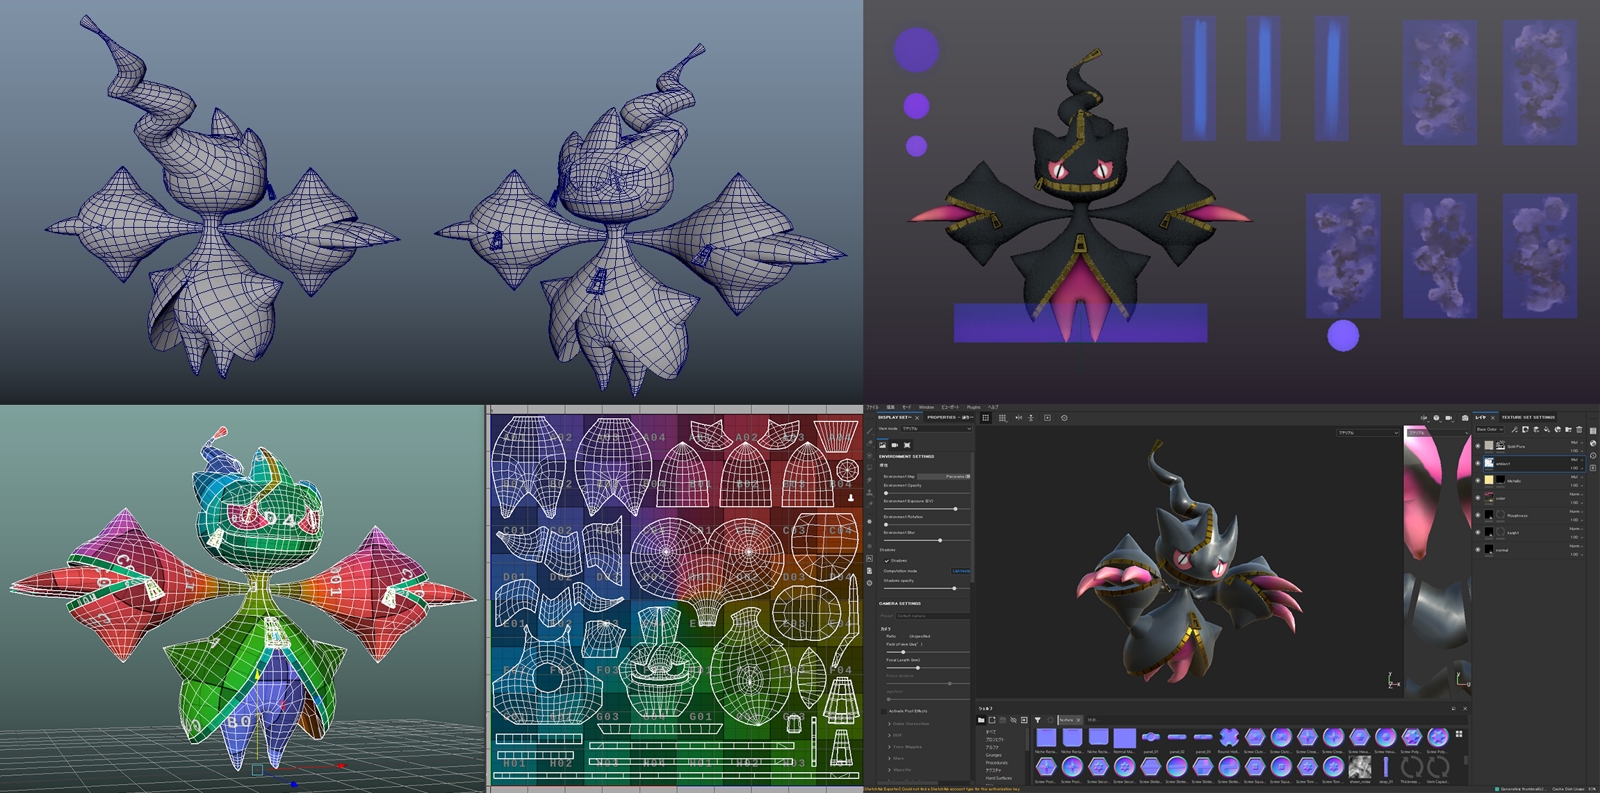Select the Eraser tool in left toolbar

pyautogui.click(x=870, y=443)
